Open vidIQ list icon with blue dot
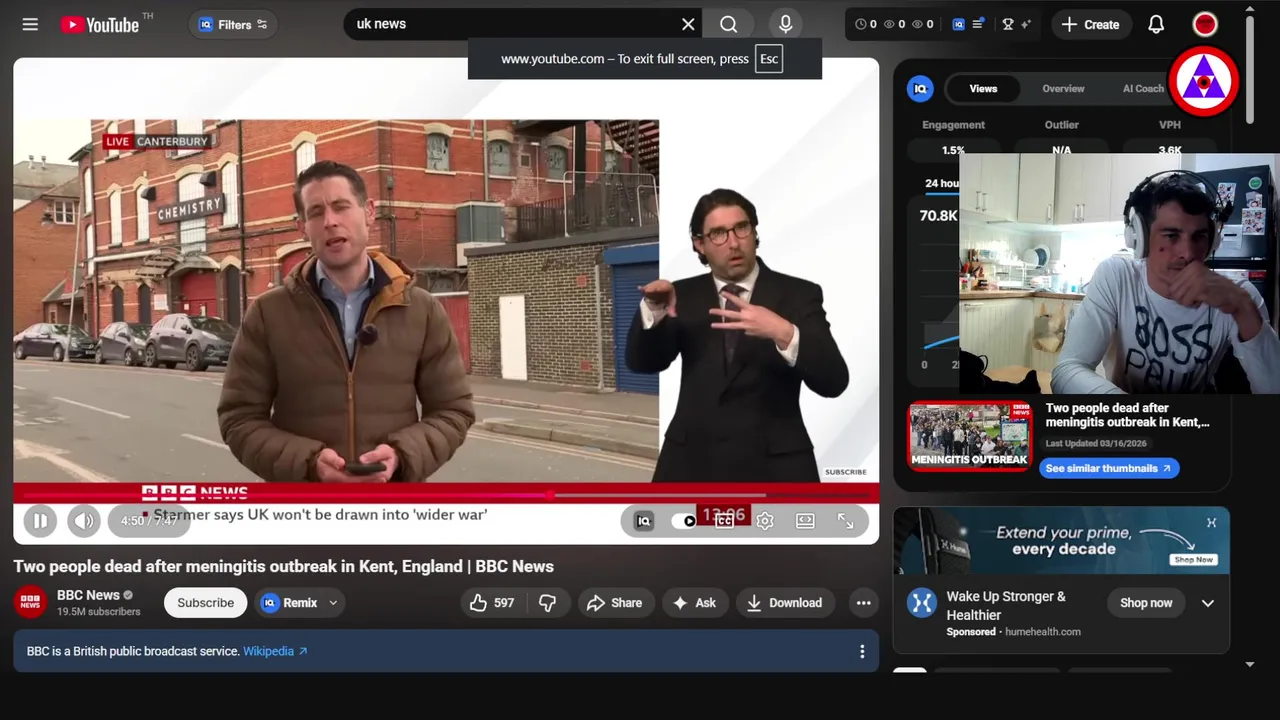Image resolution: width=1280 pixels, height=720 pixels. [979, 24]
